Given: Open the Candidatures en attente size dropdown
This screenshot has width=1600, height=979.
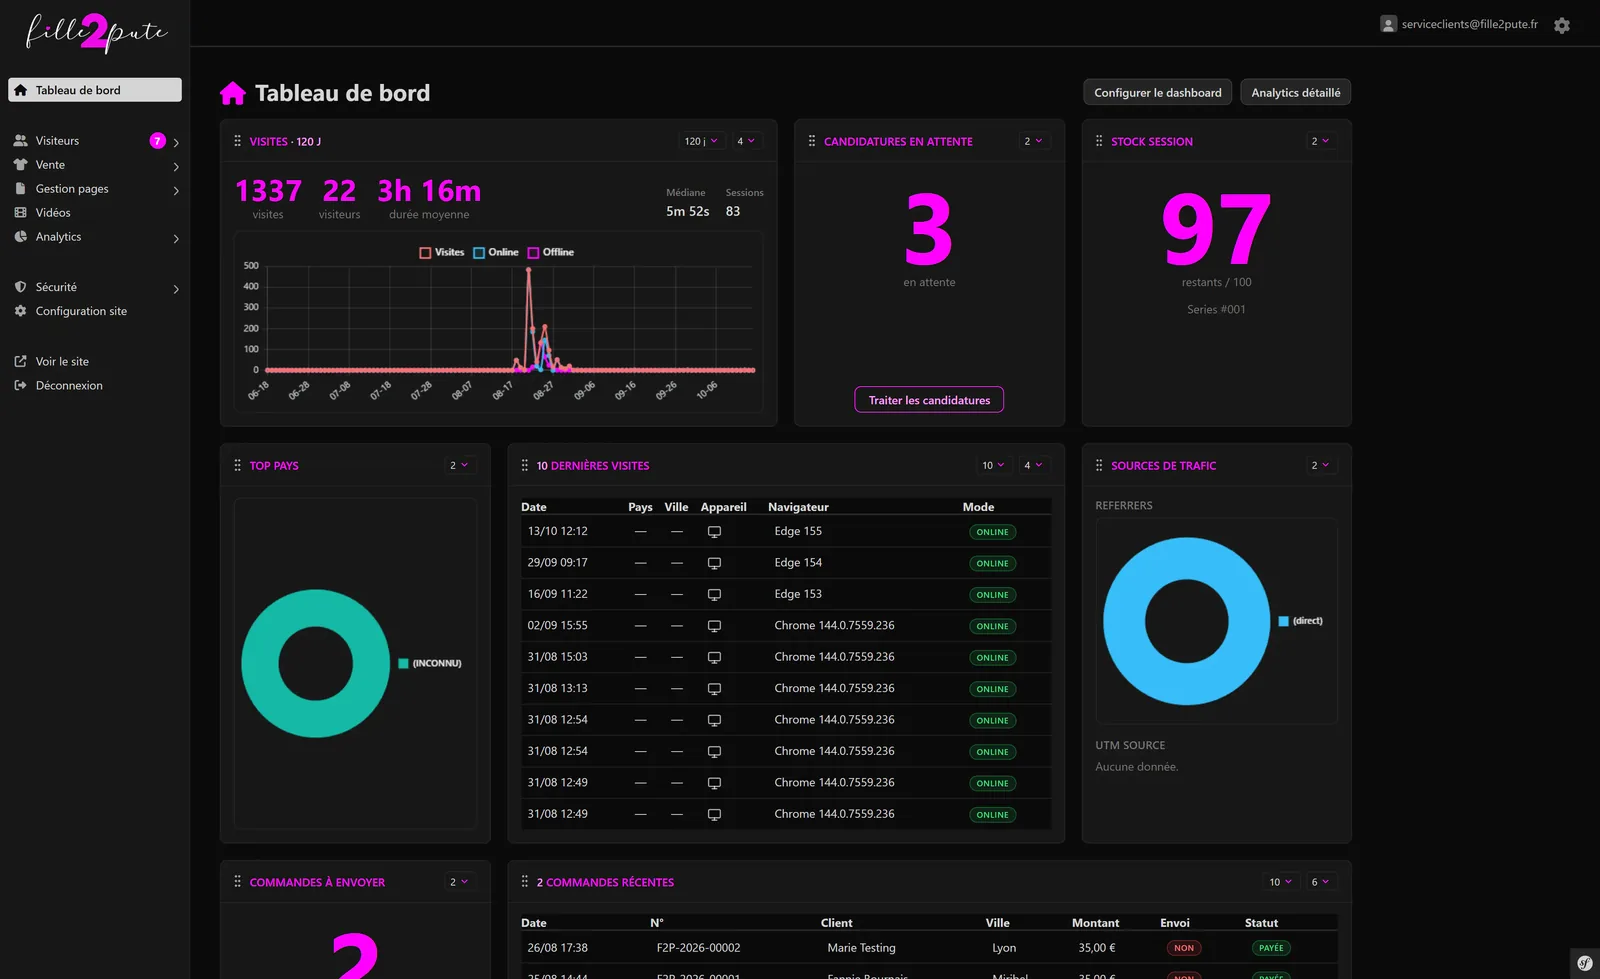Looking at the screenshot, I should pos(1033,141).
